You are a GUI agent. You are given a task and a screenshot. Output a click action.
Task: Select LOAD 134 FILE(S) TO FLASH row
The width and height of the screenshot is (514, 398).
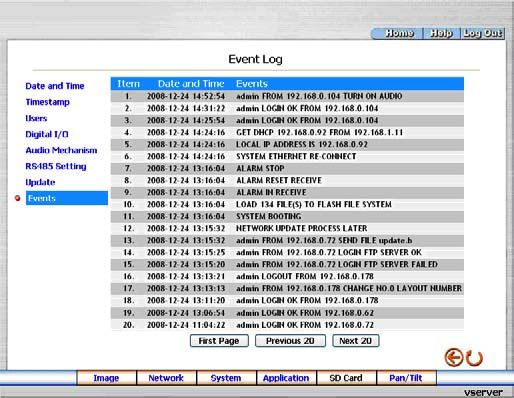tap(287, 204)
